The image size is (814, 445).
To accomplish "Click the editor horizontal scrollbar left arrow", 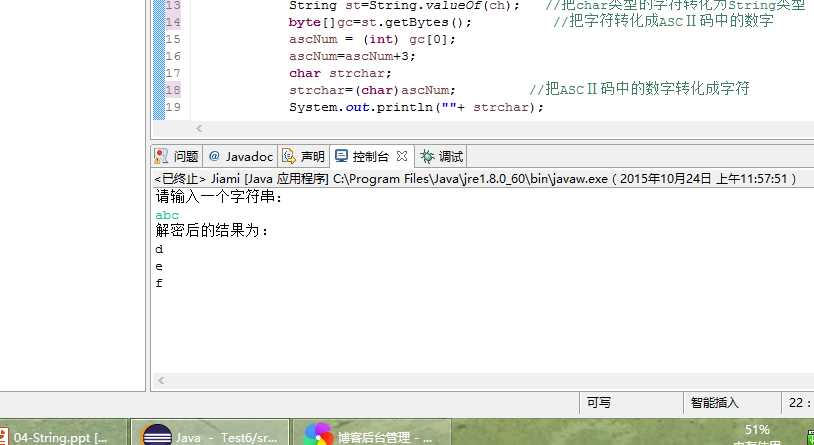I will coord(199,128).
